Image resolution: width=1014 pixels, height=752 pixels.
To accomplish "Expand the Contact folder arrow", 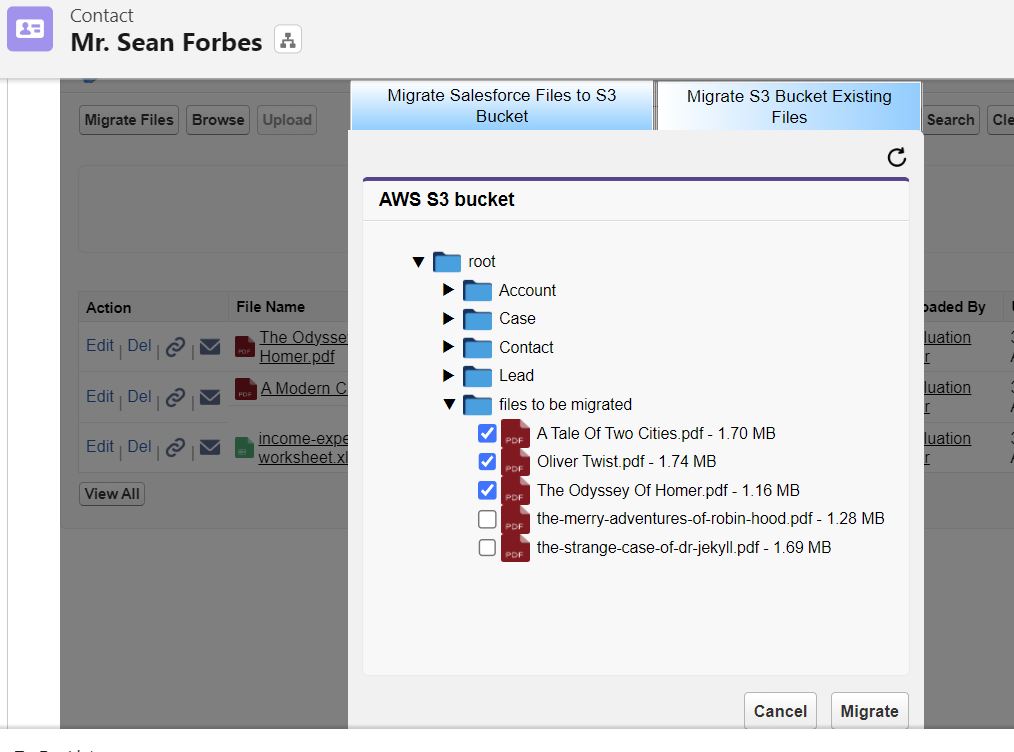I will (x=448, y=347).
